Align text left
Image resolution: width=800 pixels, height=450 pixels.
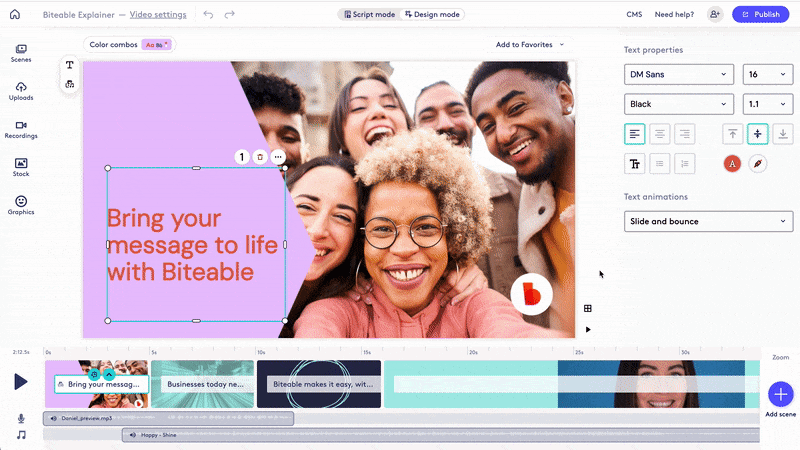tap(635, 134)
